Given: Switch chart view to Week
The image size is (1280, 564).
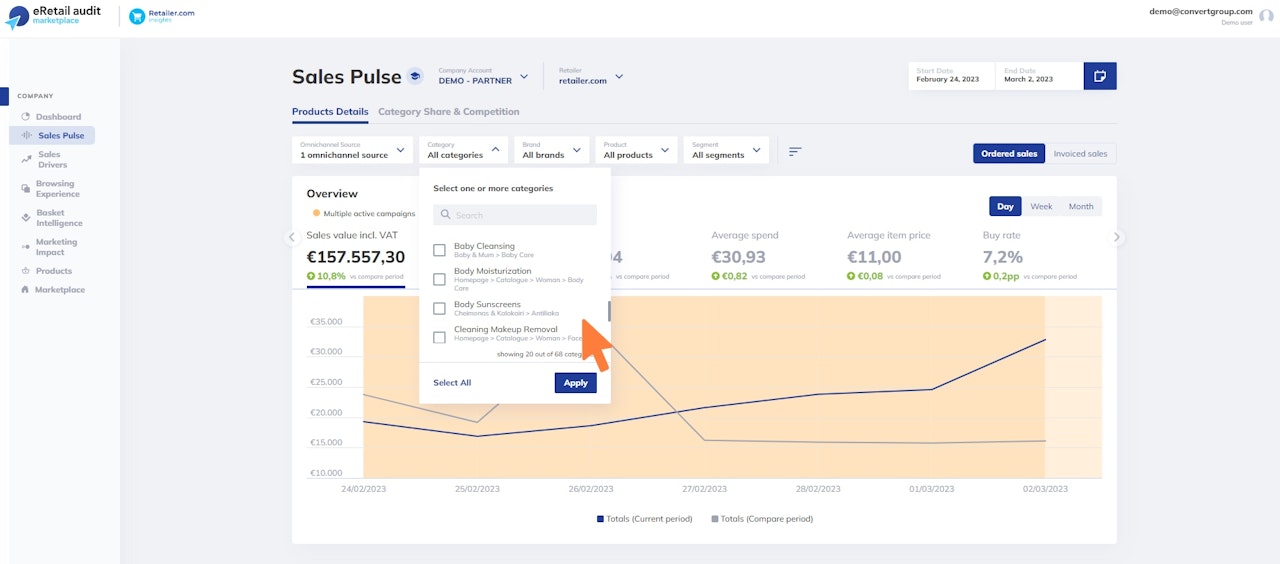Looking at the screenshot, I should [x=1041, y=206].
